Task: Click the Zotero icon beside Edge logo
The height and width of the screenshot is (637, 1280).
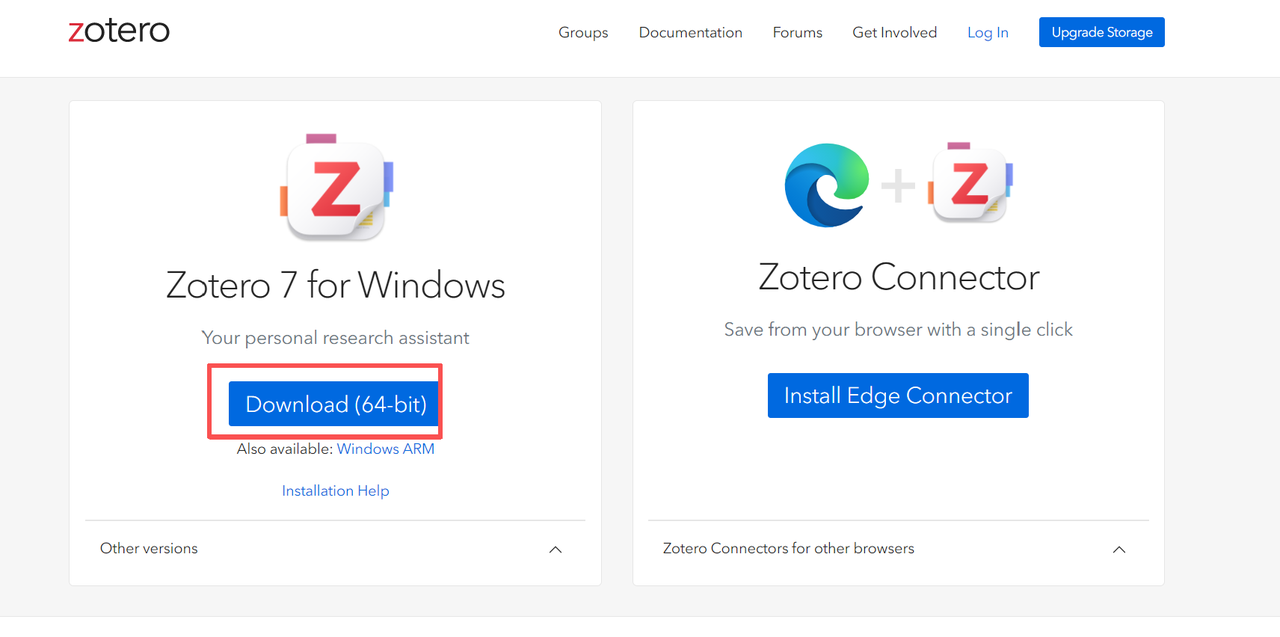Action: 970,184
